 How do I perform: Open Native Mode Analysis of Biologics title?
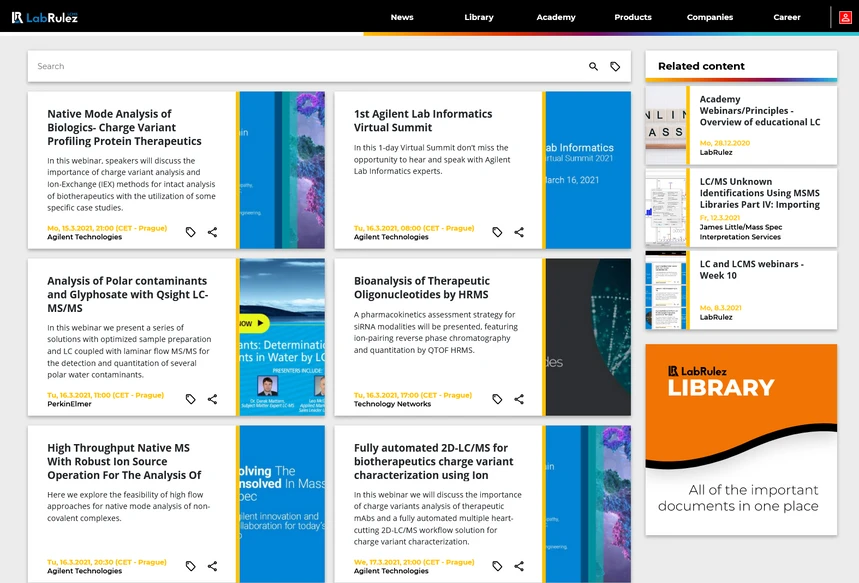click(x=124, y=127)
